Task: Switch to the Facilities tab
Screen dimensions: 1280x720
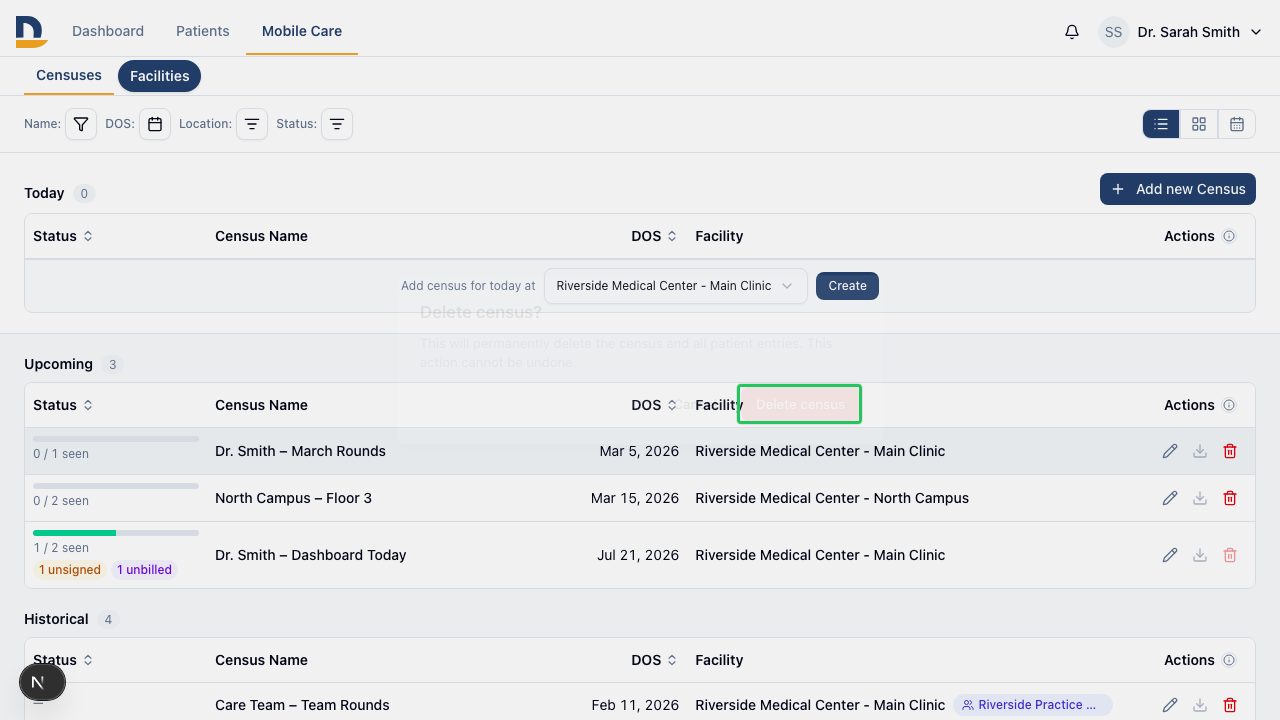Action: click(160, 76)
